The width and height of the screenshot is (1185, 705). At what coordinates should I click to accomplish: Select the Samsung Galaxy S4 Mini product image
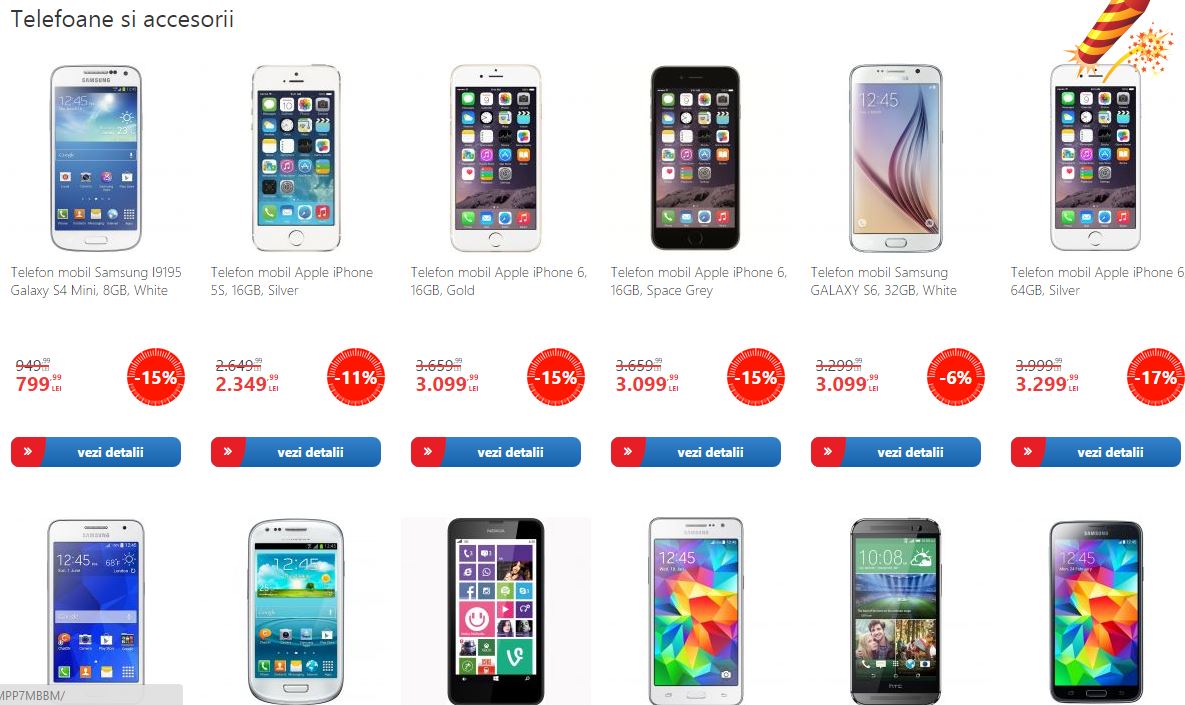coord(96,158)
